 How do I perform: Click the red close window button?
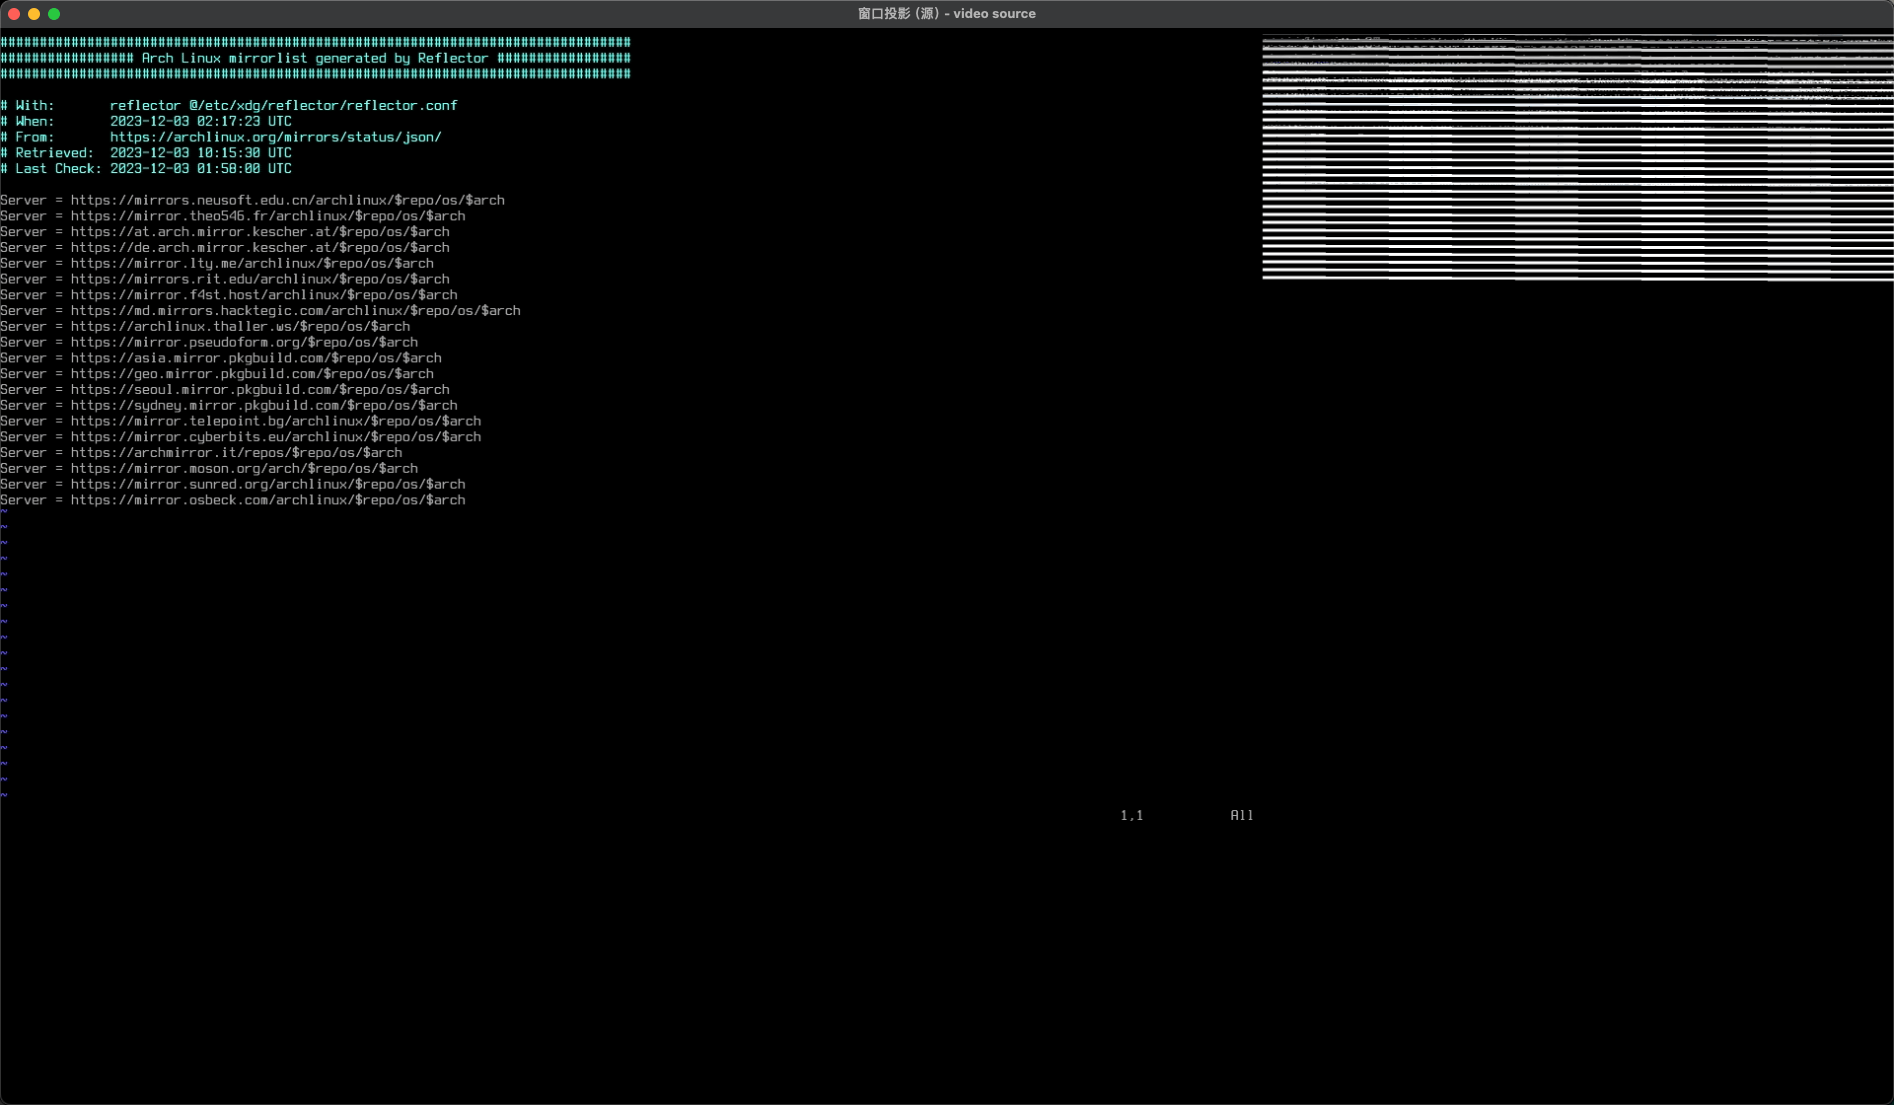(x=14, y=14)
